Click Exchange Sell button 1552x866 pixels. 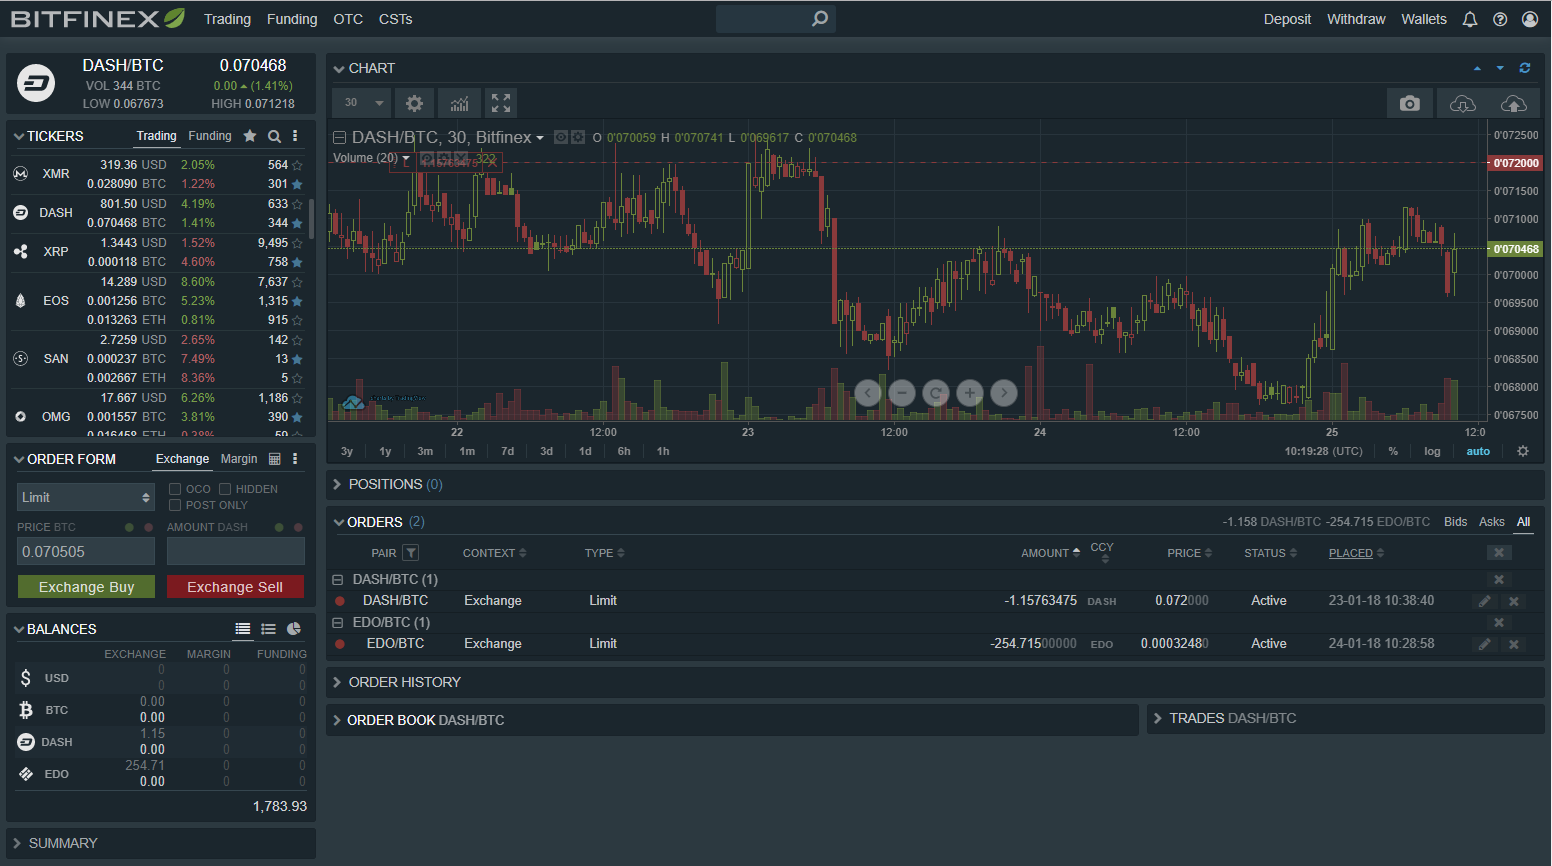[235, 587]
